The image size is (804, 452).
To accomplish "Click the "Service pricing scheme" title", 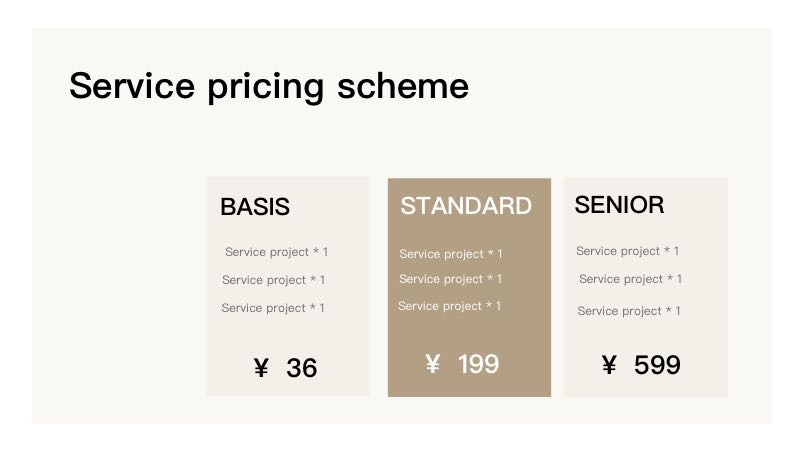I will (269, 86).
